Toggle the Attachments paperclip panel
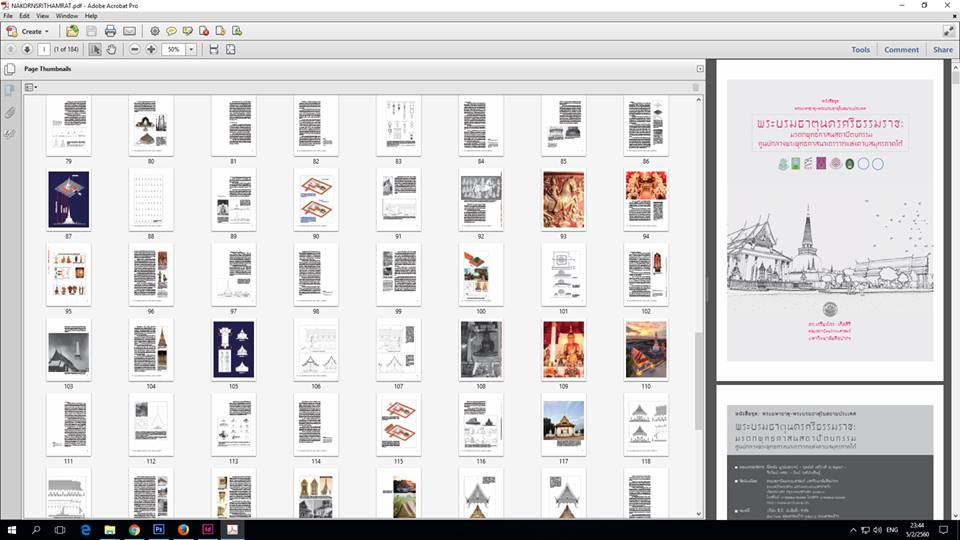 click(10, 111)
